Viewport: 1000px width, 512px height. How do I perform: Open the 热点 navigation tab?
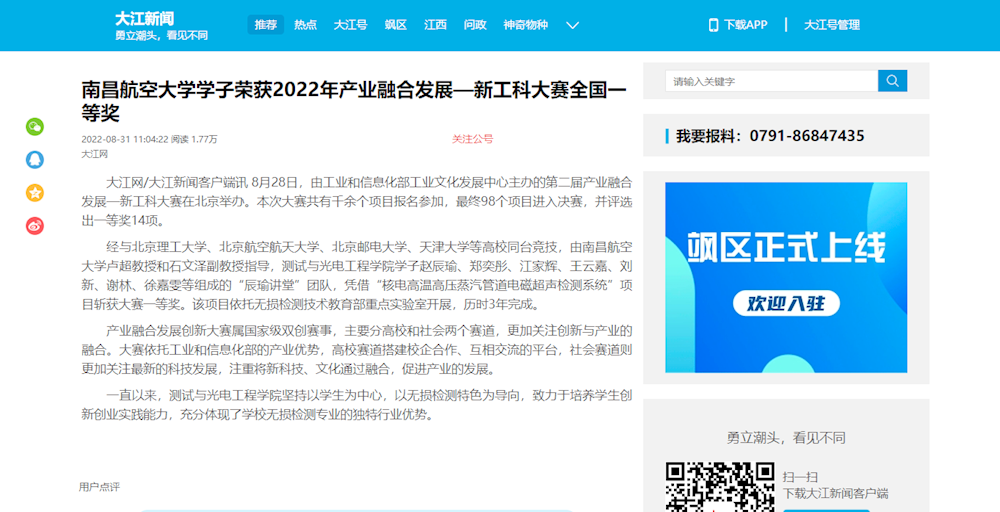305,25
